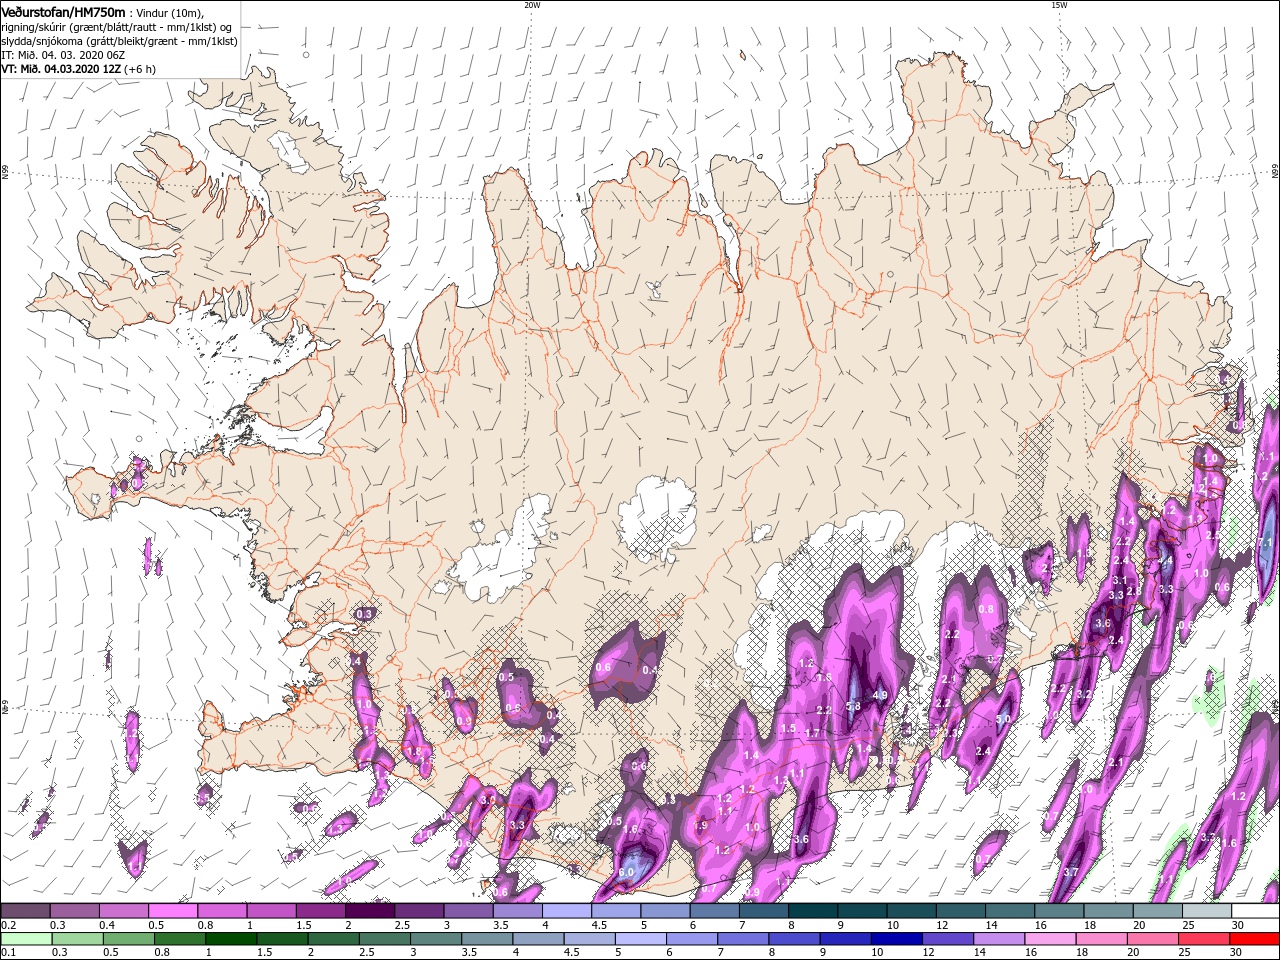The width and height of the screenshot is (1280, 960).
Task: Pick the top legend swatch between 2 and 2.5
Action: [x=370, y=911]
